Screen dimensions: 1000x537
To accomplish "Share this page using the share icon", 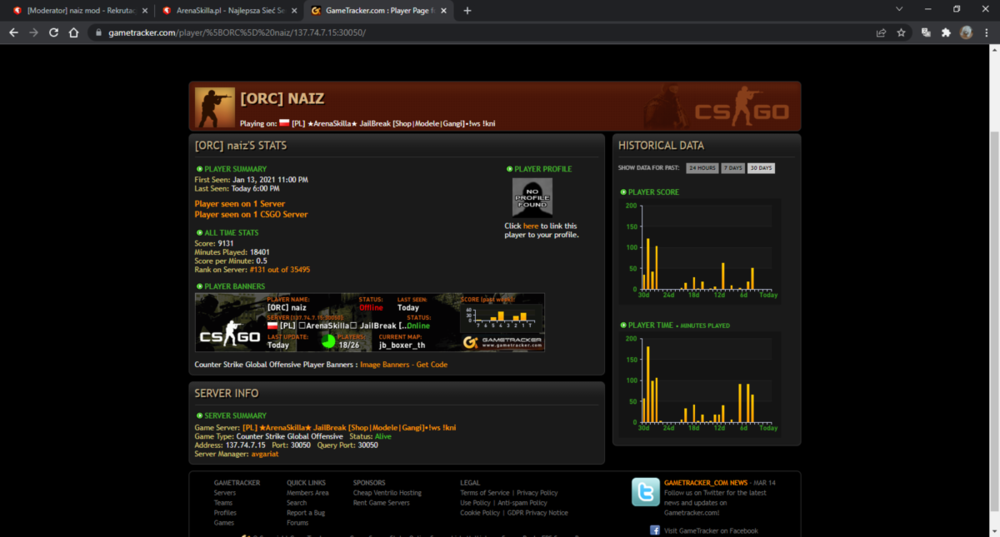I will point(881,33).
